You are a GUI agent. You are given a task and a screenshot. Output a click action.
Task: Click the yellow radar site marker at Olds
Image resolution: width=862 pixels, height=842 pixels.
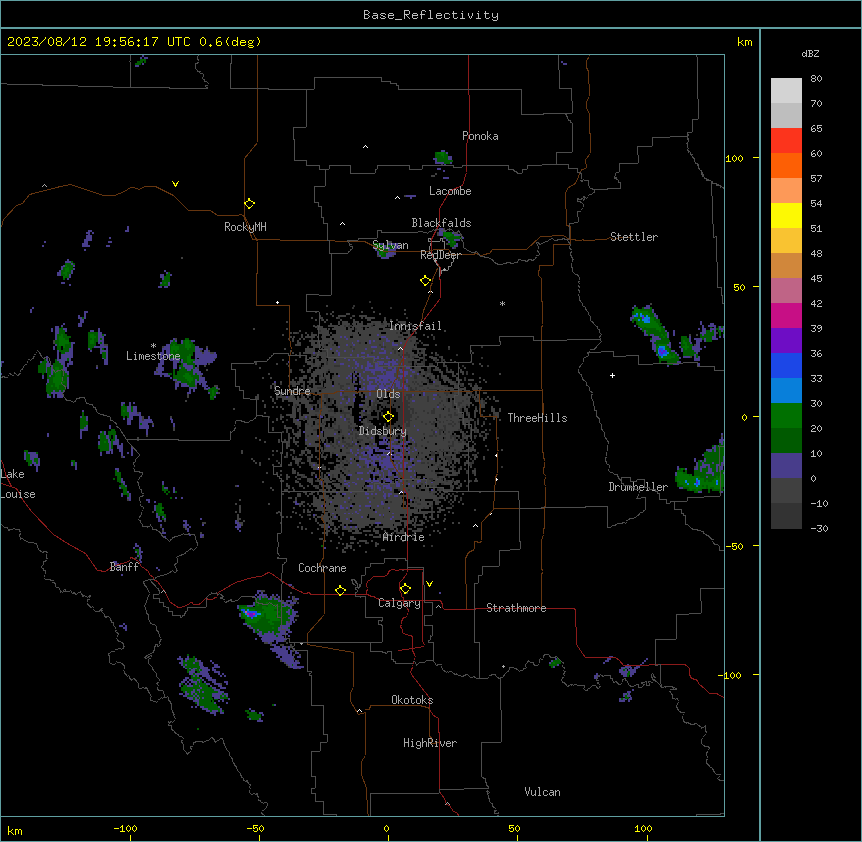pyautogui.click(x=388, y=417)
